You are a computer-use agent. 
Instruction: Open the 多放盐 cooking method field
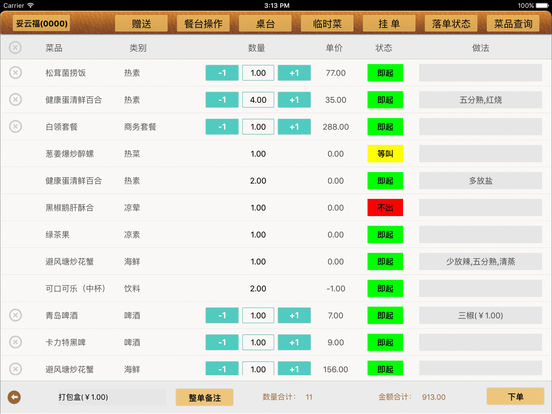pyautogui.click(x=481, y=181)
